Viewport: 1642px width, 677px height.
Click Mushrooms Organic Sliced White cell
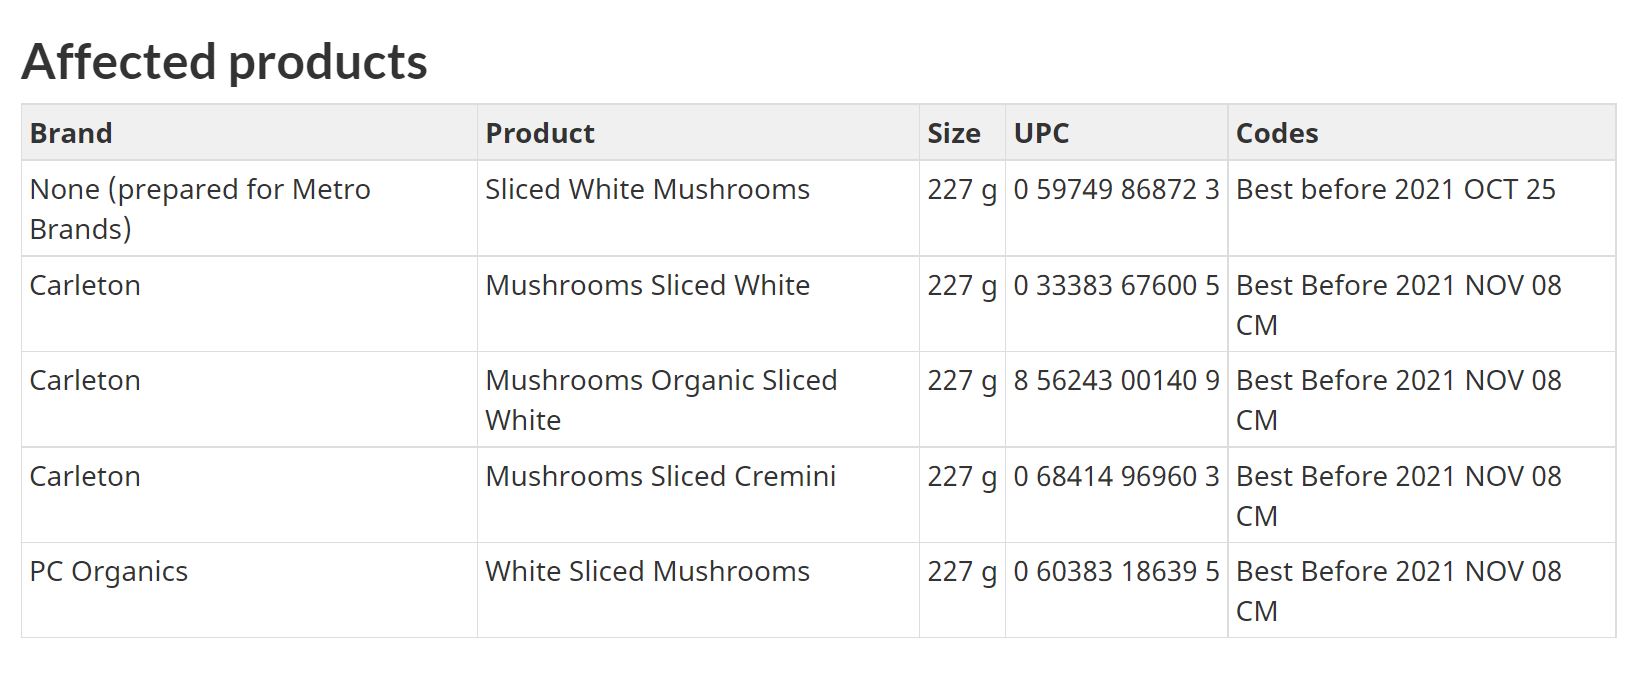click(698, 399)
